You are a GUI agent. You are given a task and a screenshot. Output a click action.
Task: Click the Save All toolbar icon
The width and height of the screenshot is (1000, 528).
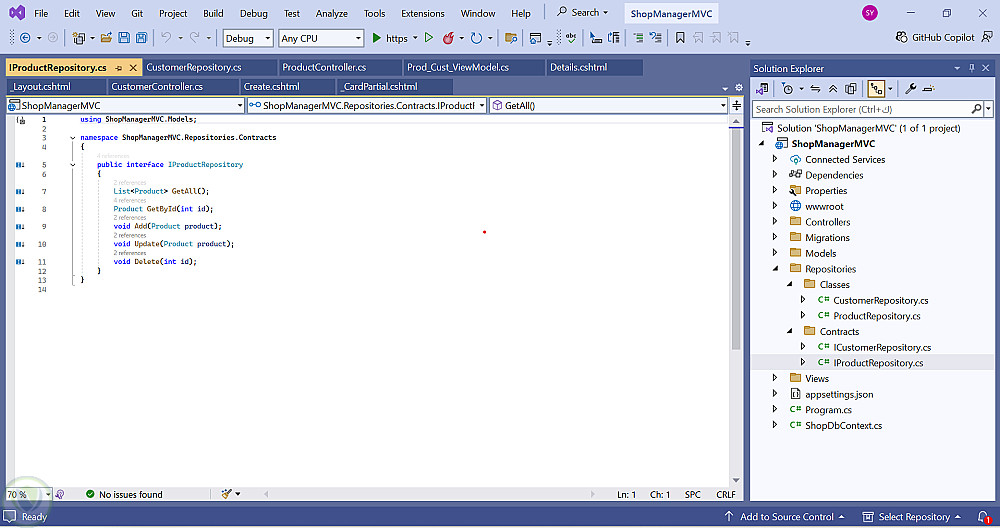point(142,38)
